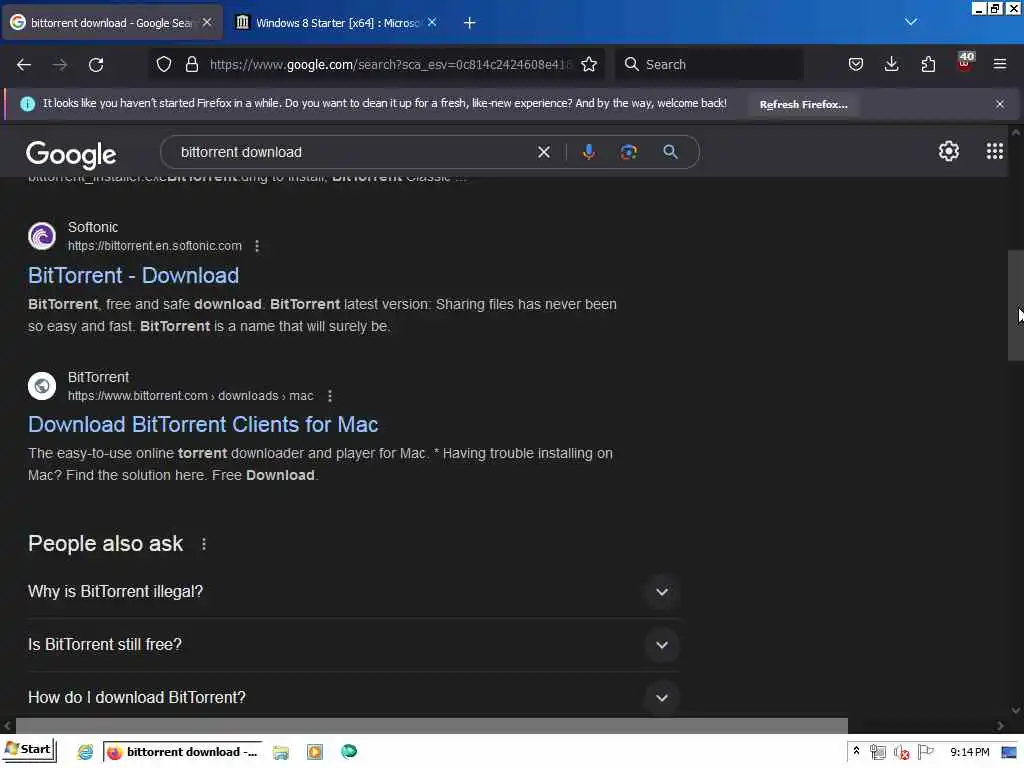1024x768 pixels.
Task: Open the Google apps grid
Action: [x=995, y=152]
